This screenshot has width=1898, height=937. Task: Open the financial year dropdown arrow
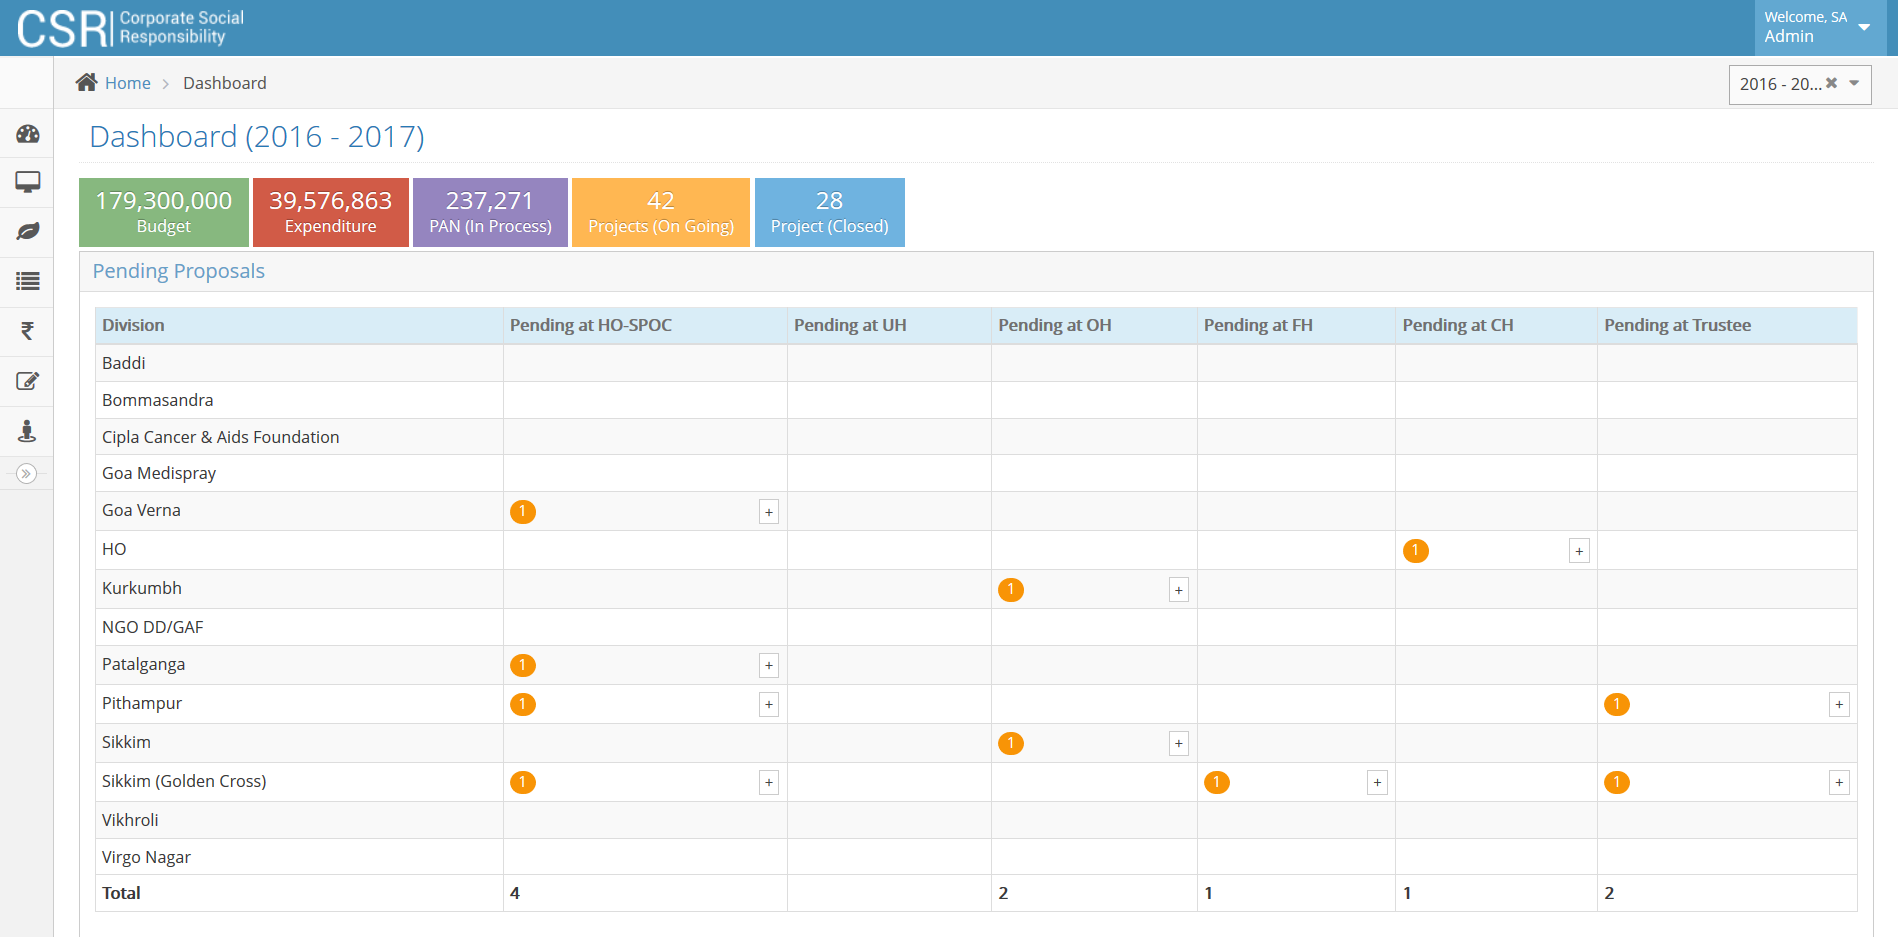(1854, 83)
